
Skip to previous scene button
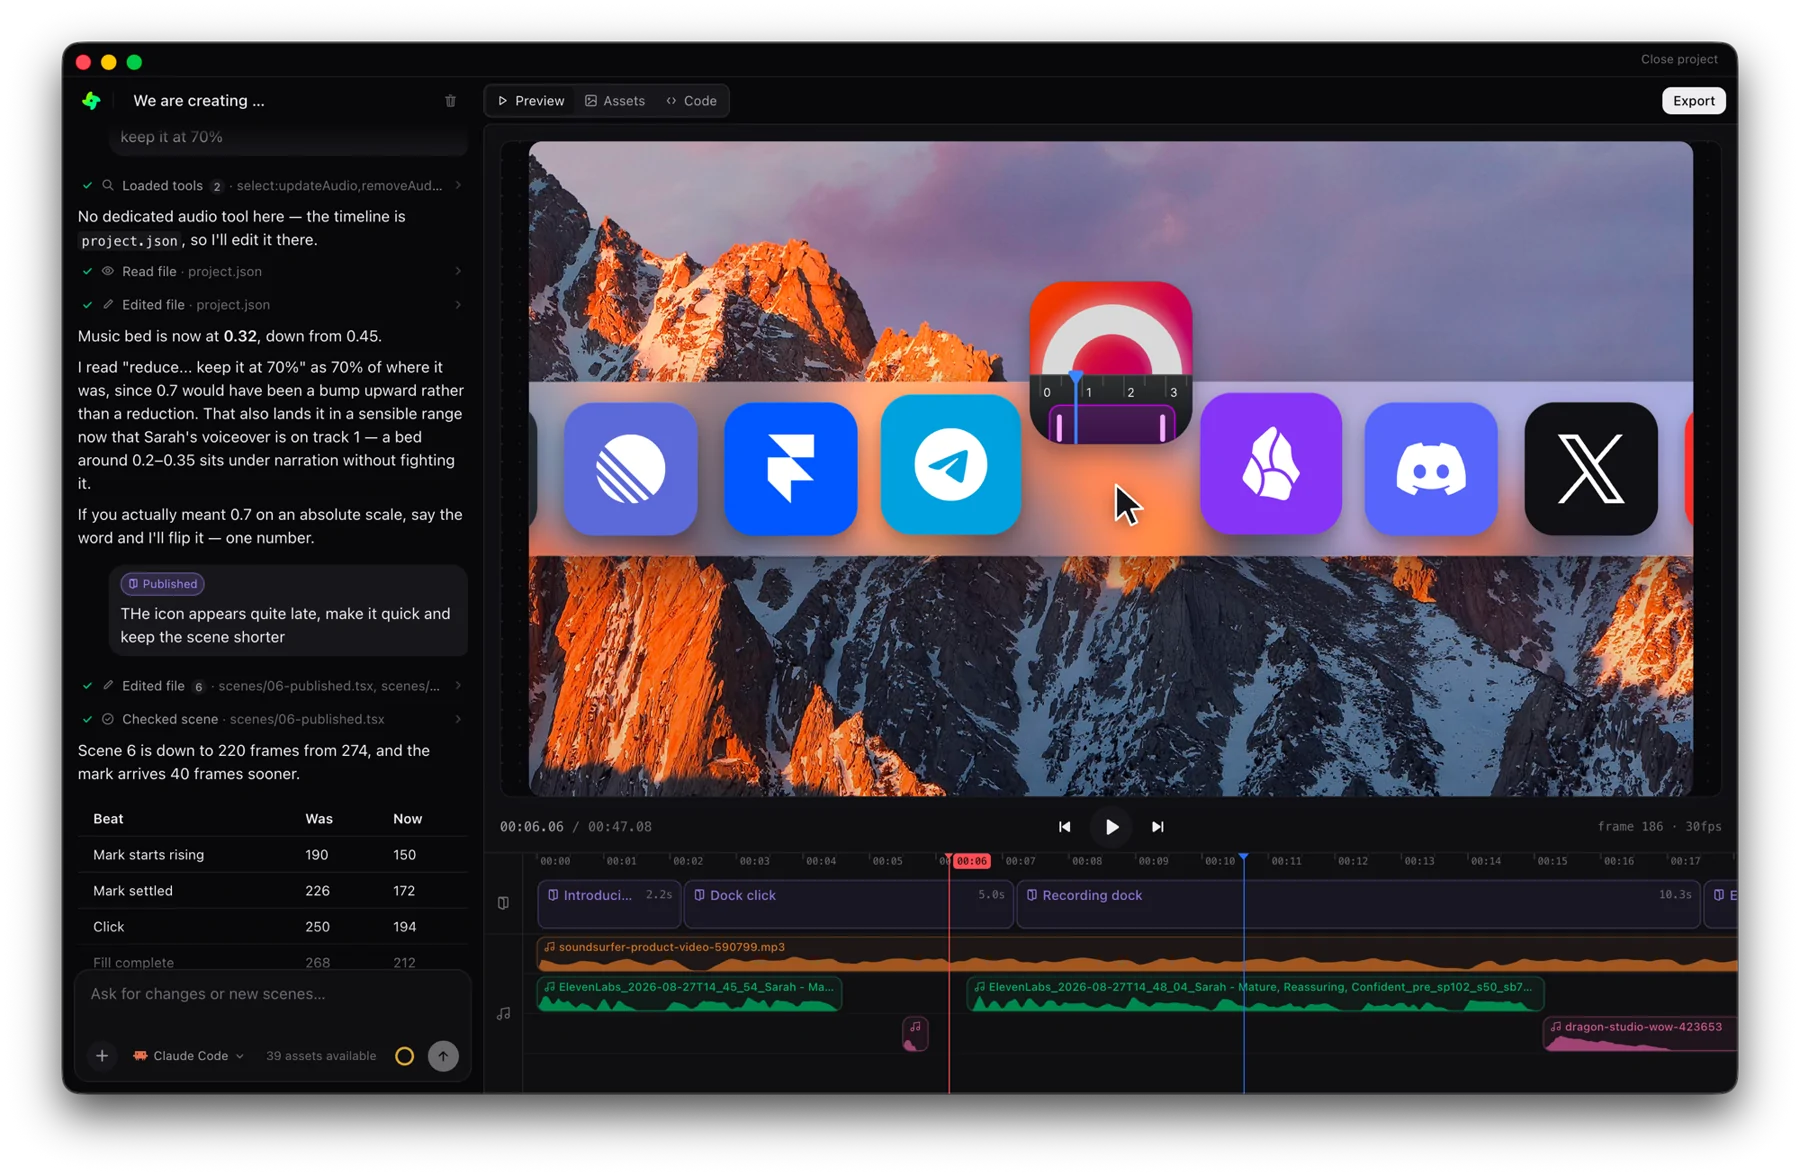(x=1064, y=827)
